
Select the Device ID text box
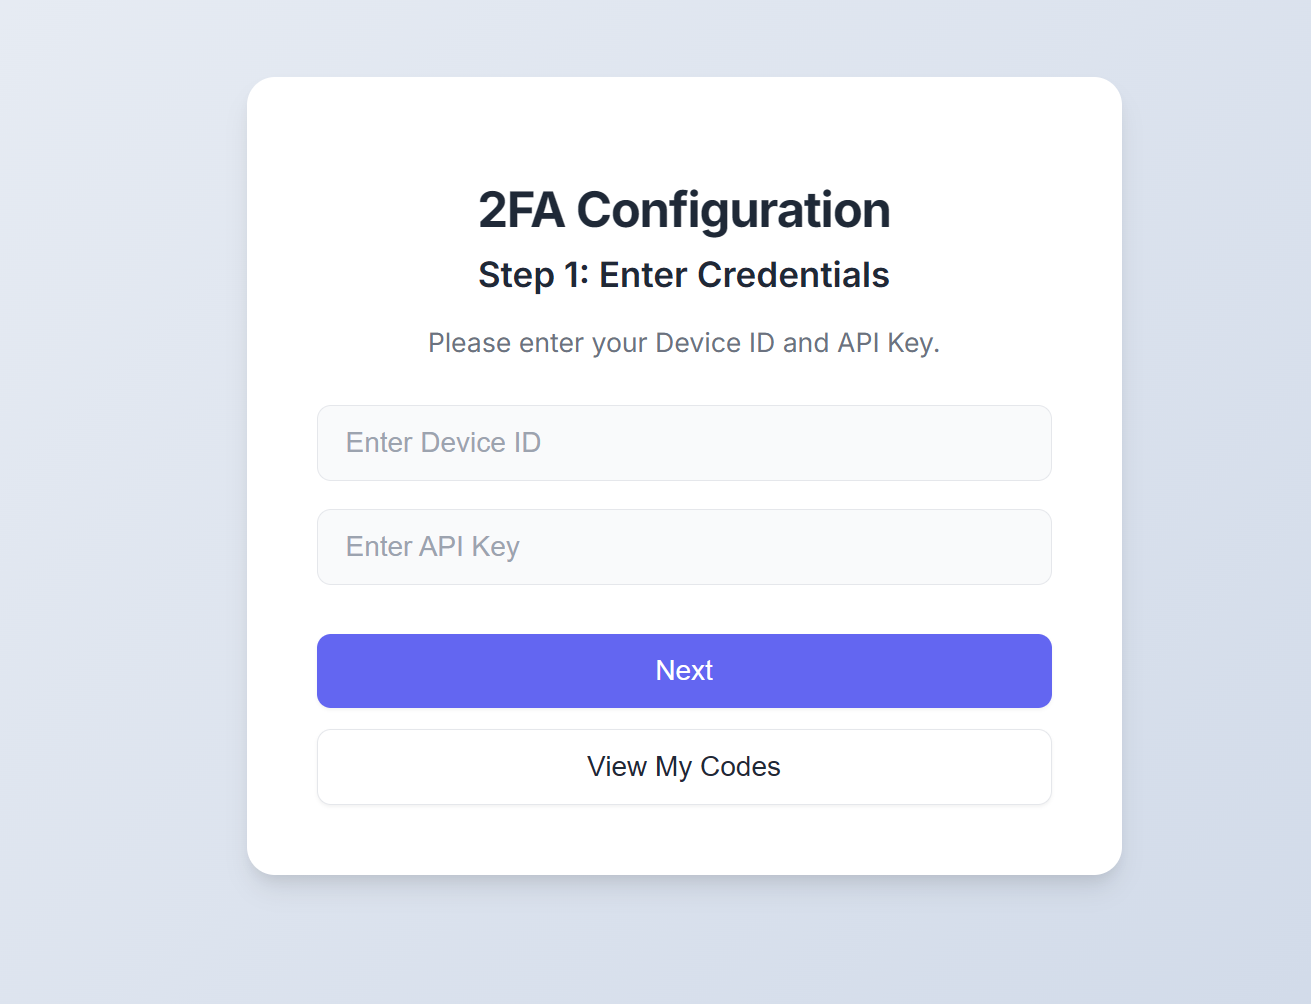tap(684, 443)
